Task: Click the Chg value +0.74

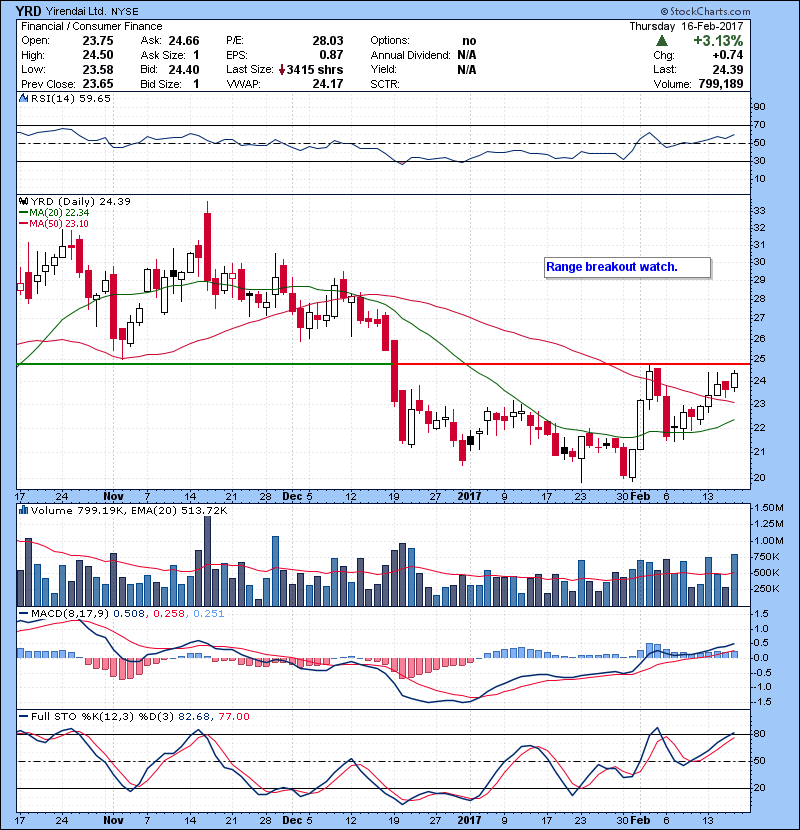Action: point(727,55)
